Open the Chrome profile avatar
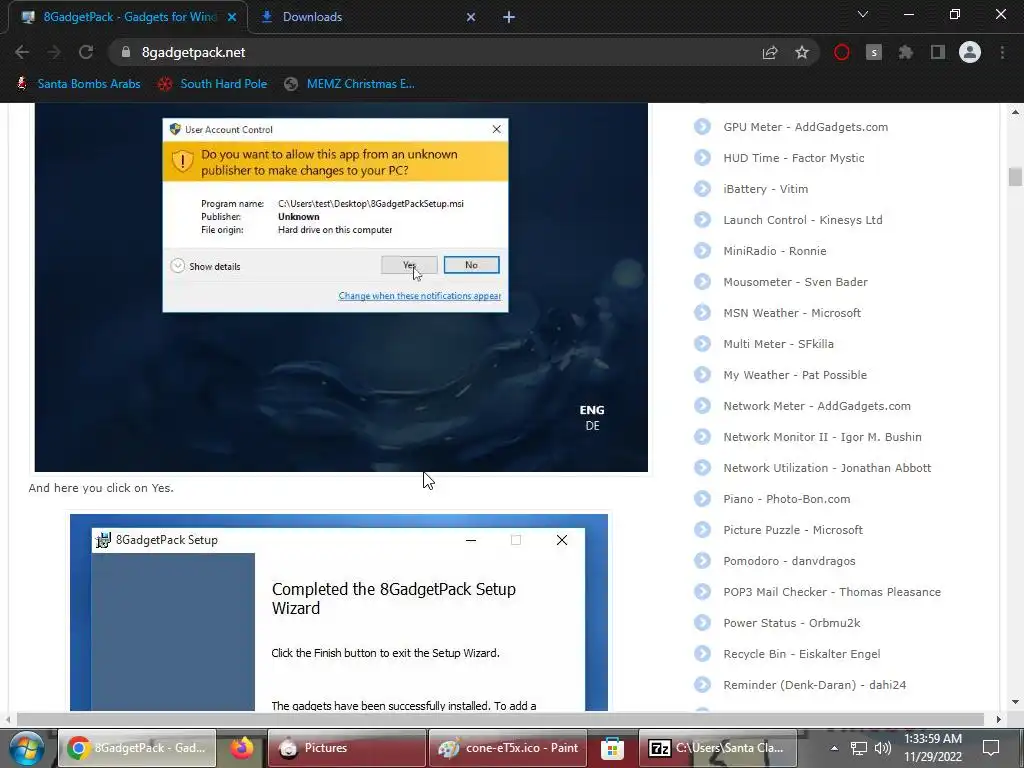Viewport: 1024px width, 768px height. pyautogui.click(x=970, y=52)
